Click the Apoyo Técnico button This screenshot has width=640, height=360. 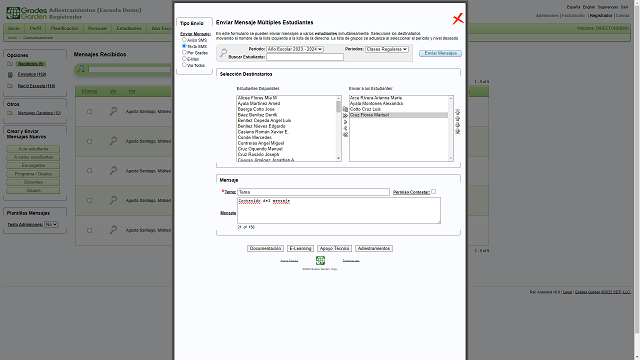click(x=334, y=249)
